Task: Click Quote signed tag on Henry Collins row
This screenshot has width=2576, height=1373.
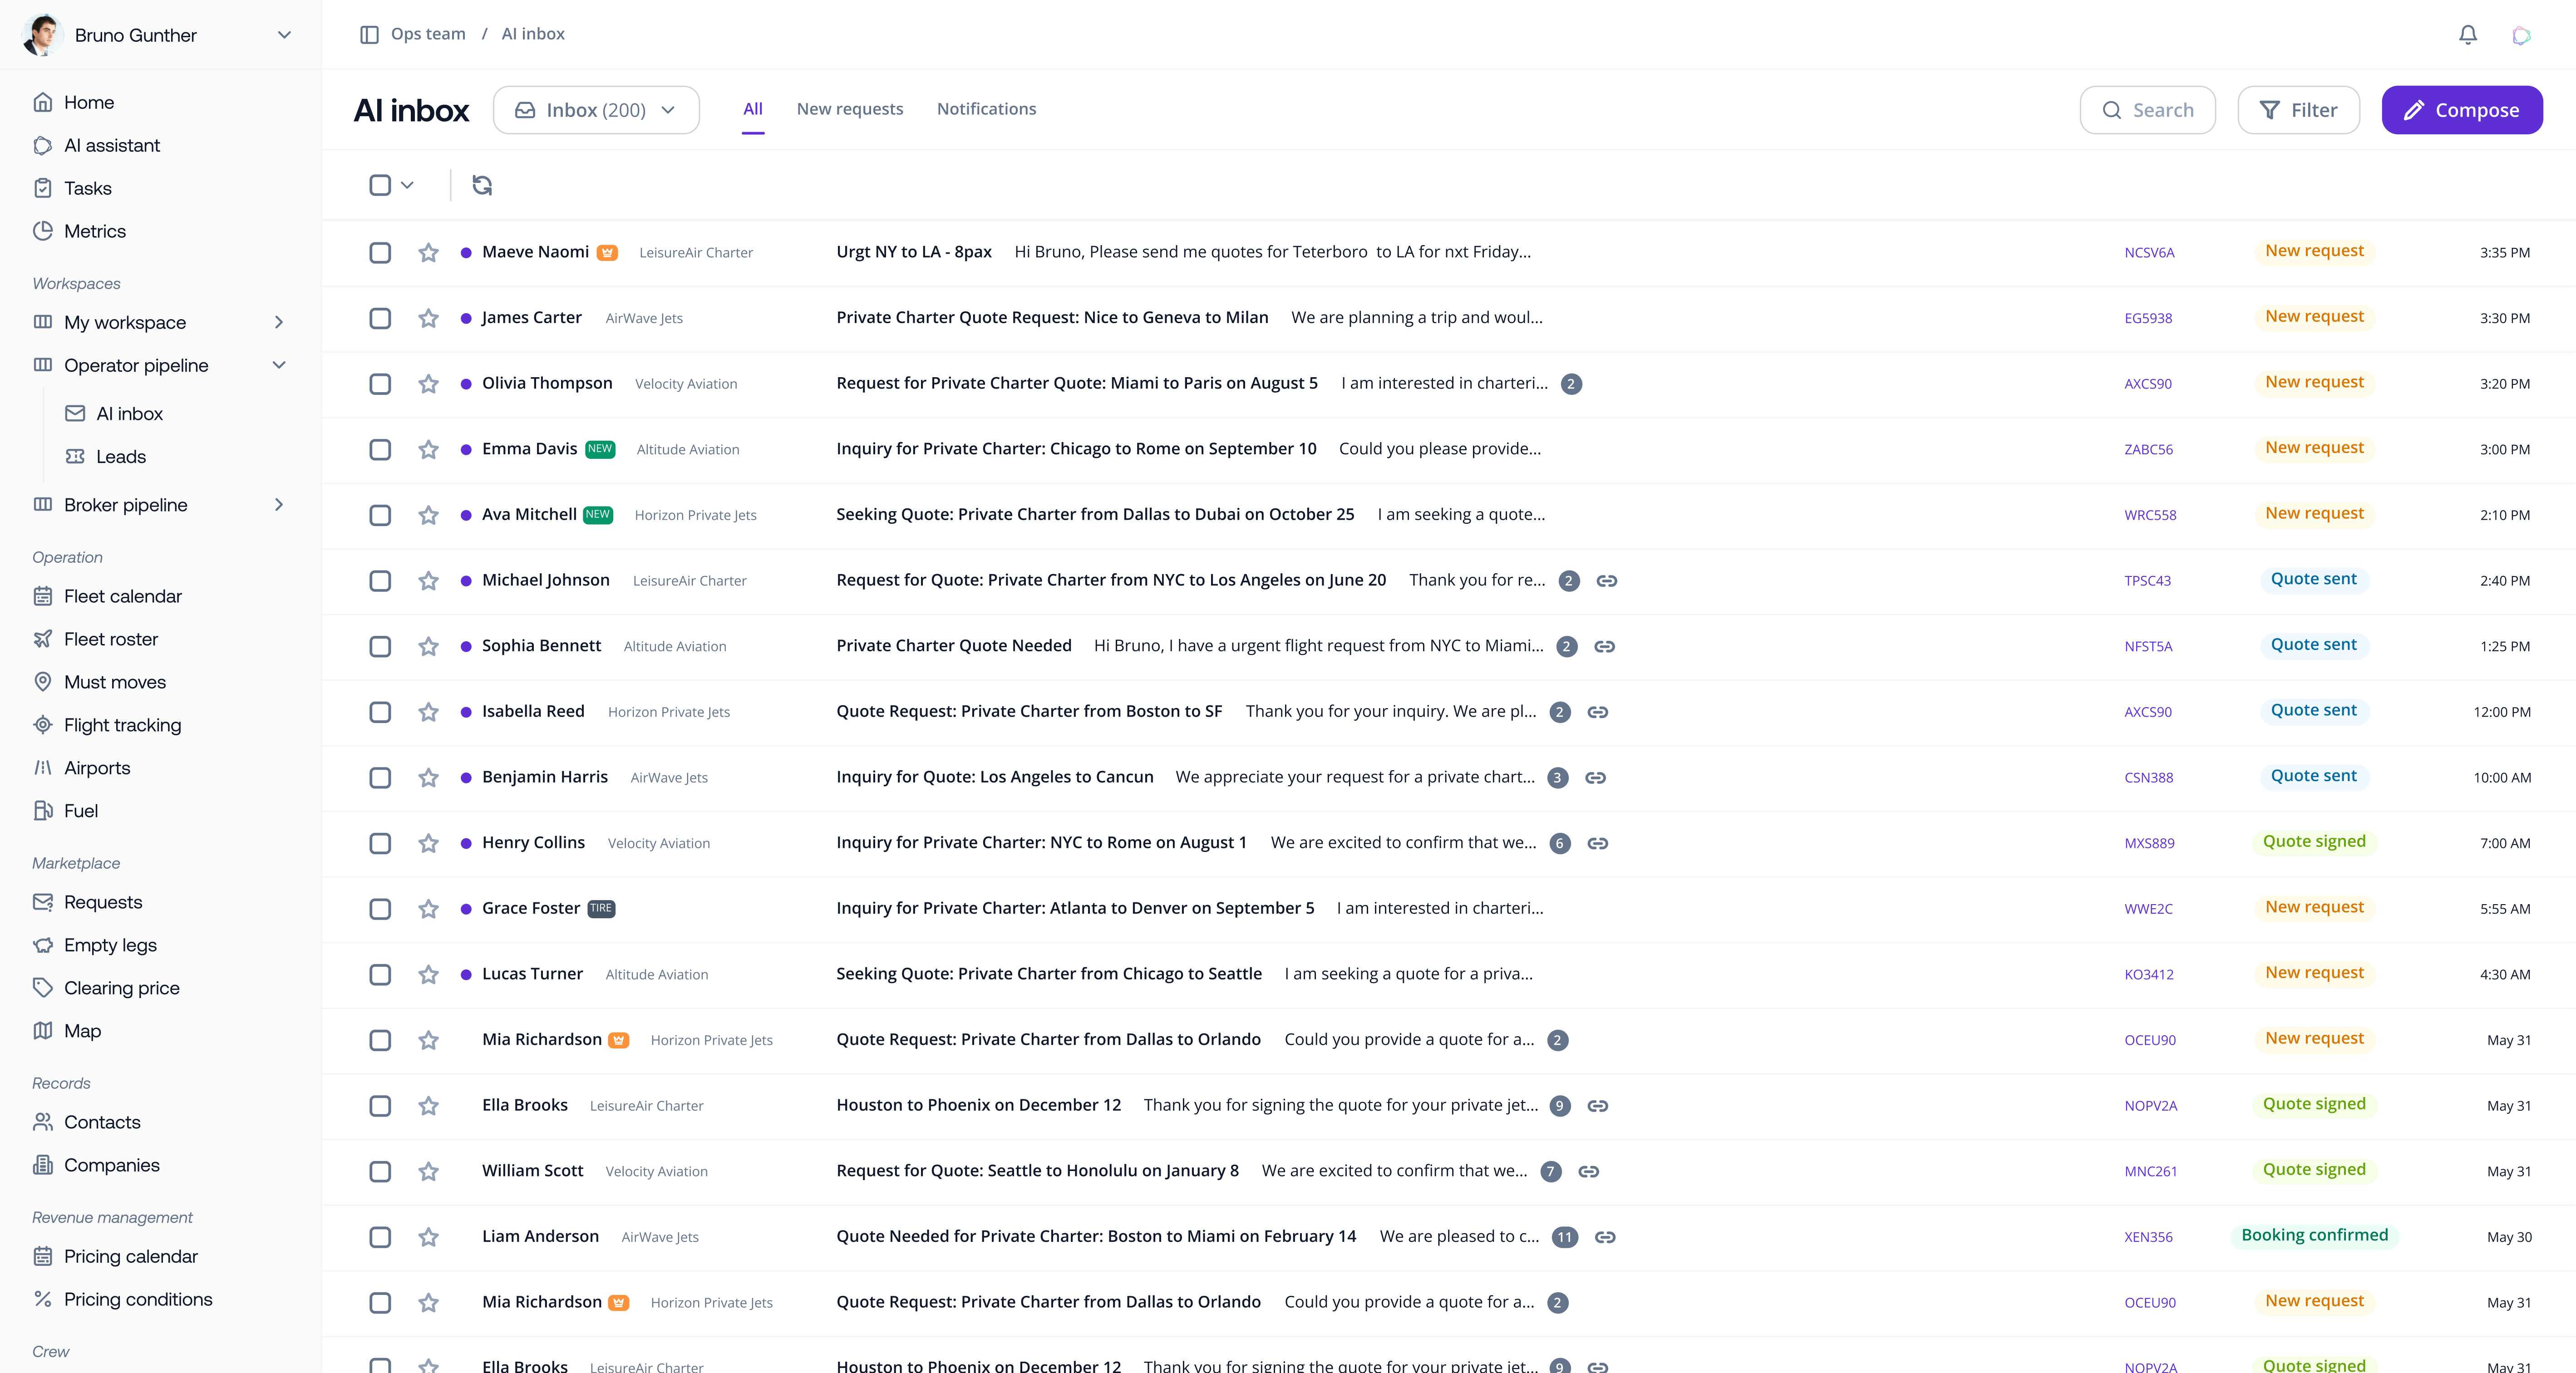Action: [x=2314, y=841]
